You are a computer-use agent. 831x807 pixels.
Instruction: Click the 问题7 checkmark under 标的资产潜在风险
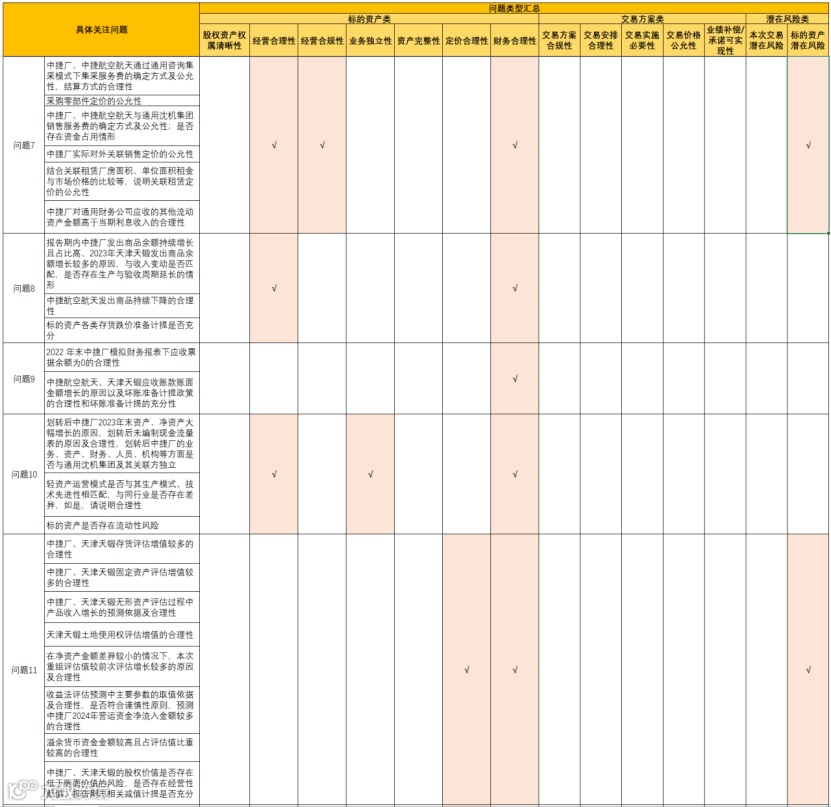pyautogui.click(x=808, y=145)
